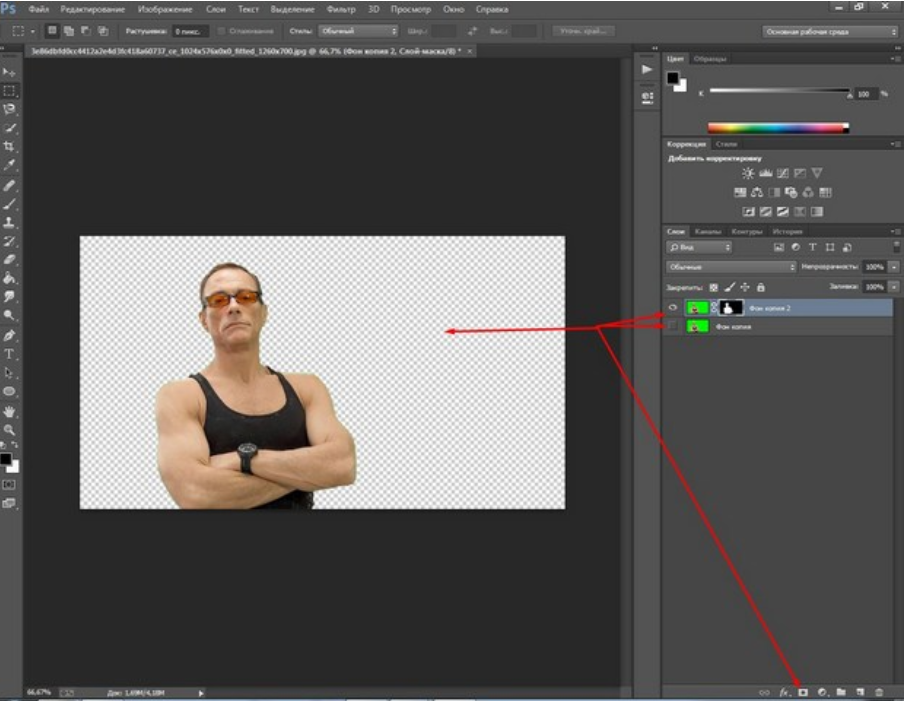Hide the Фон копия 2 layer
Image resolution: width=905 pixels, height=701 pixels.
tap(672, 308)
